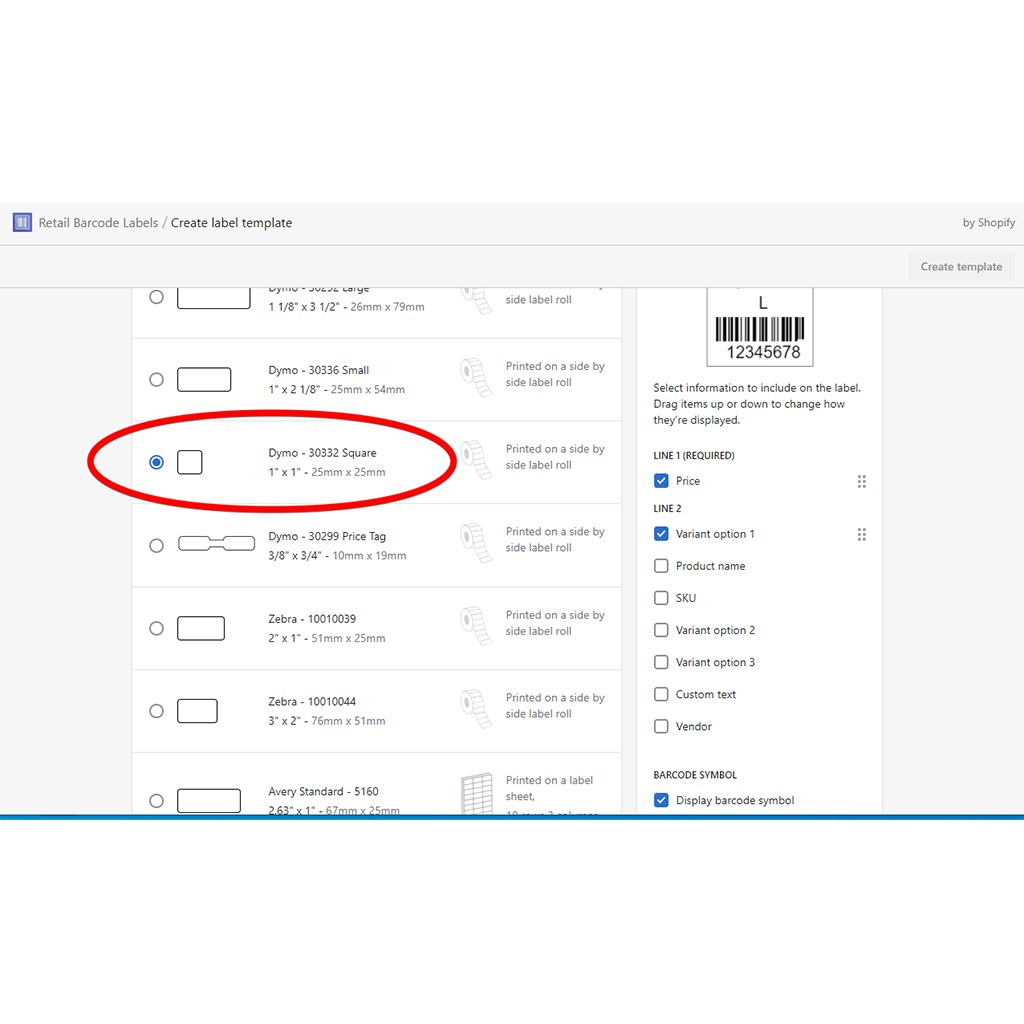The image size is (1024, 1024).
Task: Click the 'Zebra - 10010044' label name
Action: tap(312, 702)
